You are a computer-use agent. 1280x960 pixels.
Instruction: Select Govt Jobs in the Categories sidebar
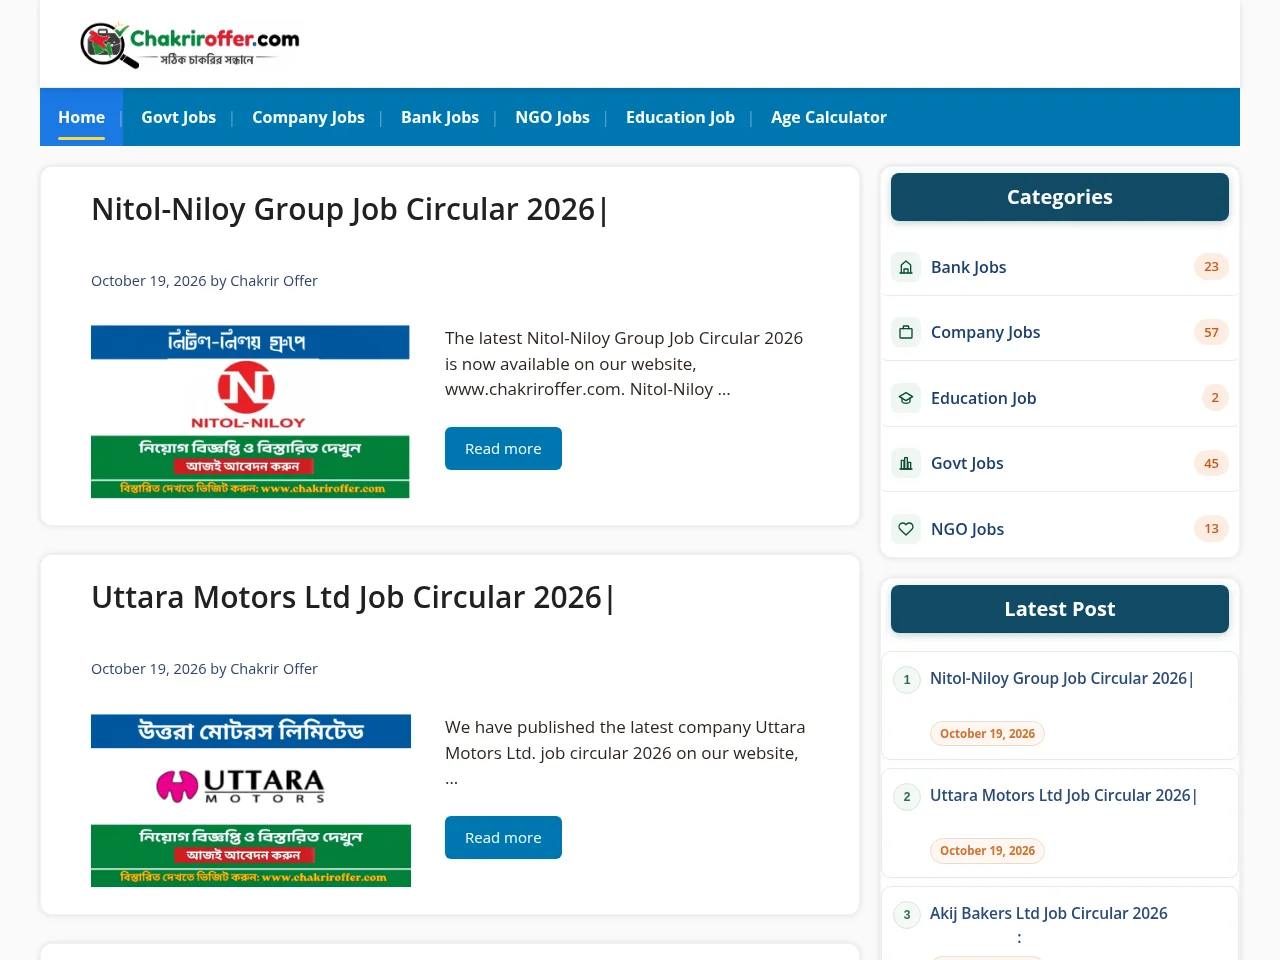pos(967,463)
